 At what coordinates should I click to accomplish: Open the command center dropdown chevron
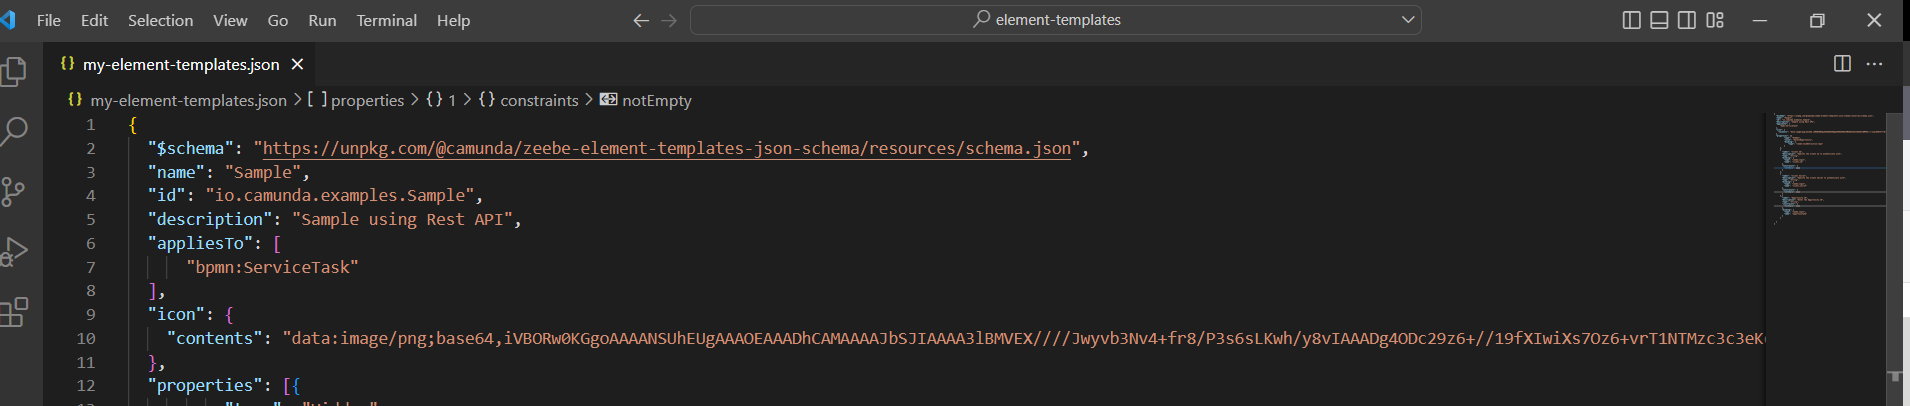click(1408, 20)
